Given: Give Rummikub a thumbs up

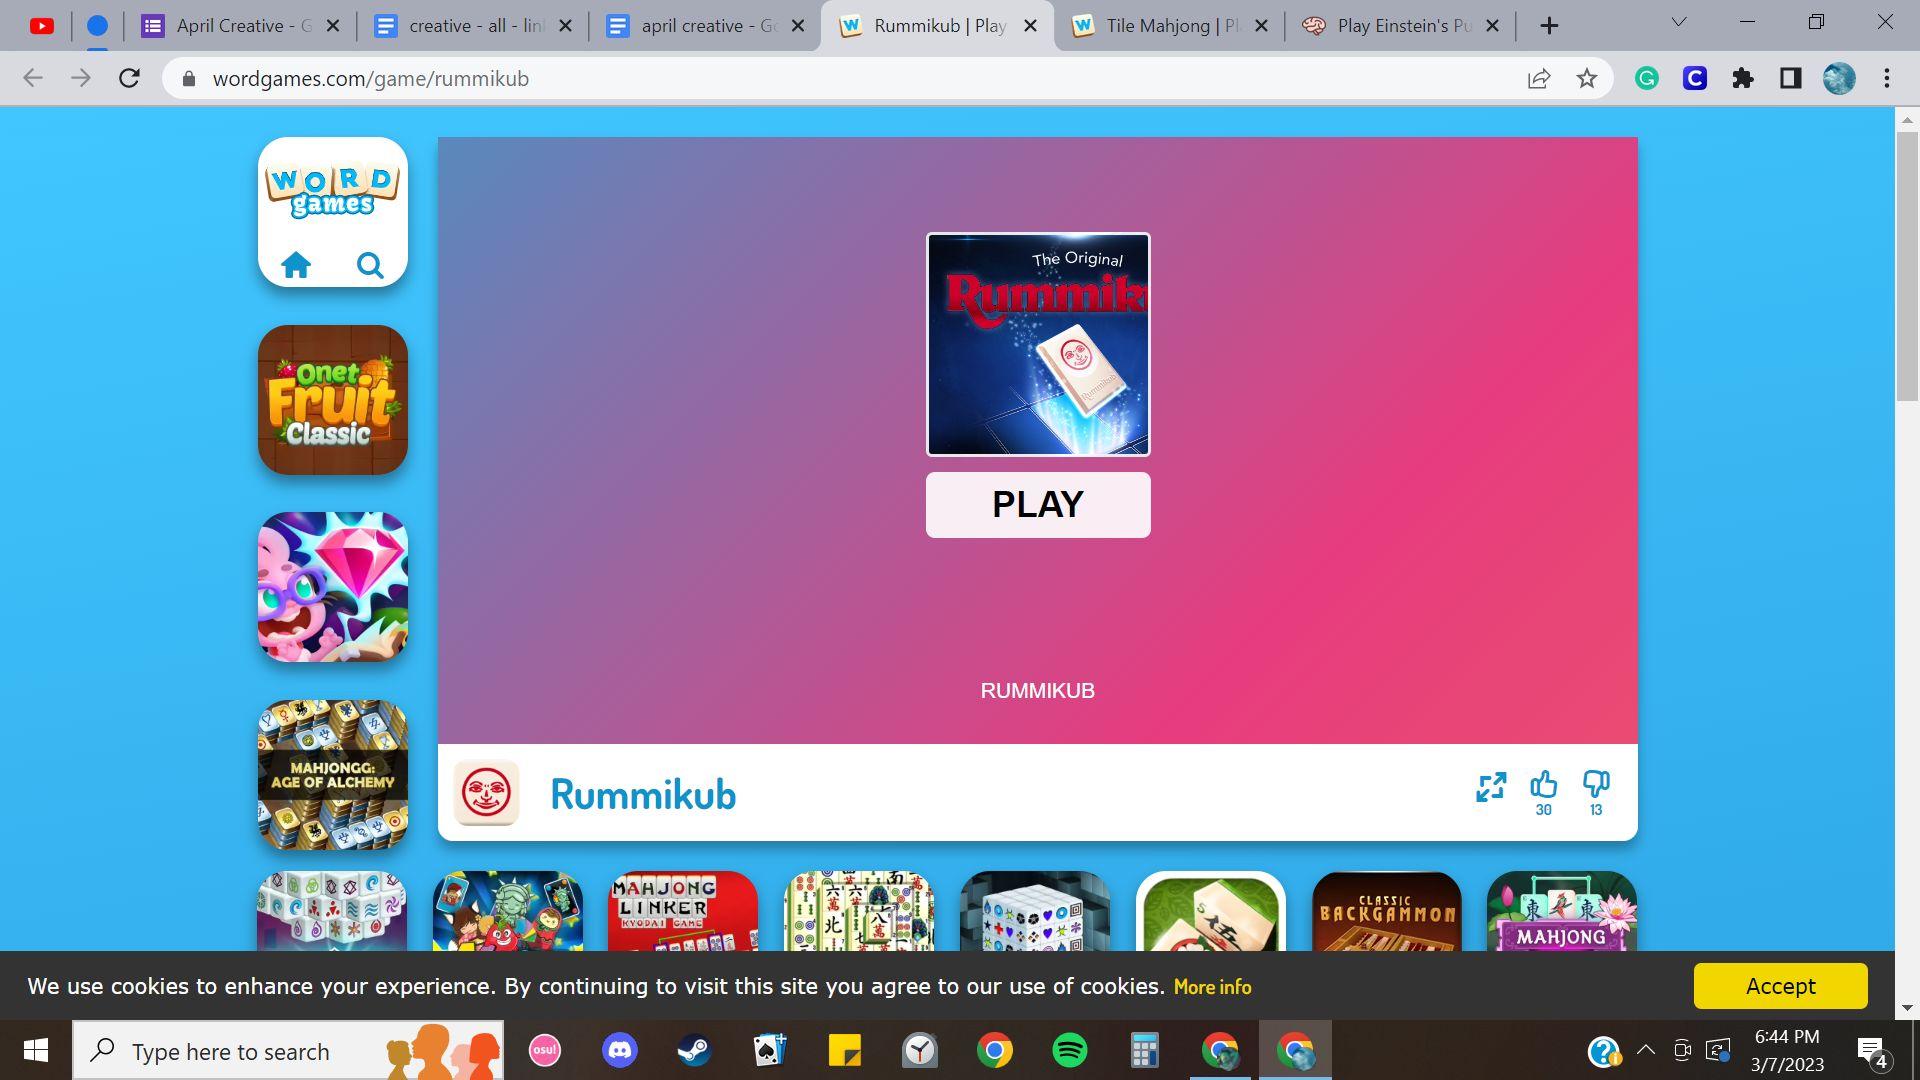Looking at the screenshot, I should click(x=1543, y=784).
